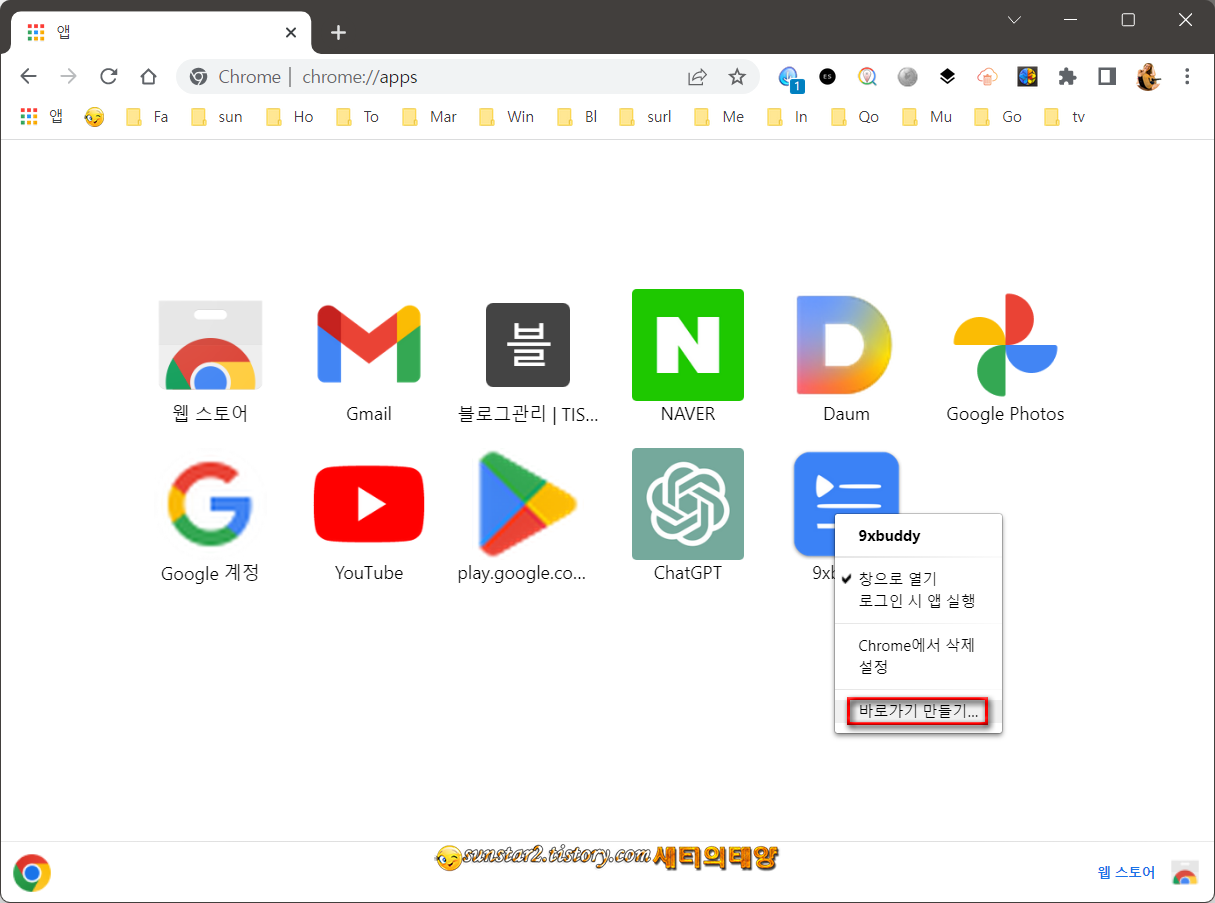1215x903 pixels.
Task: Go to the home page via house icon
Action: point(148,77)
